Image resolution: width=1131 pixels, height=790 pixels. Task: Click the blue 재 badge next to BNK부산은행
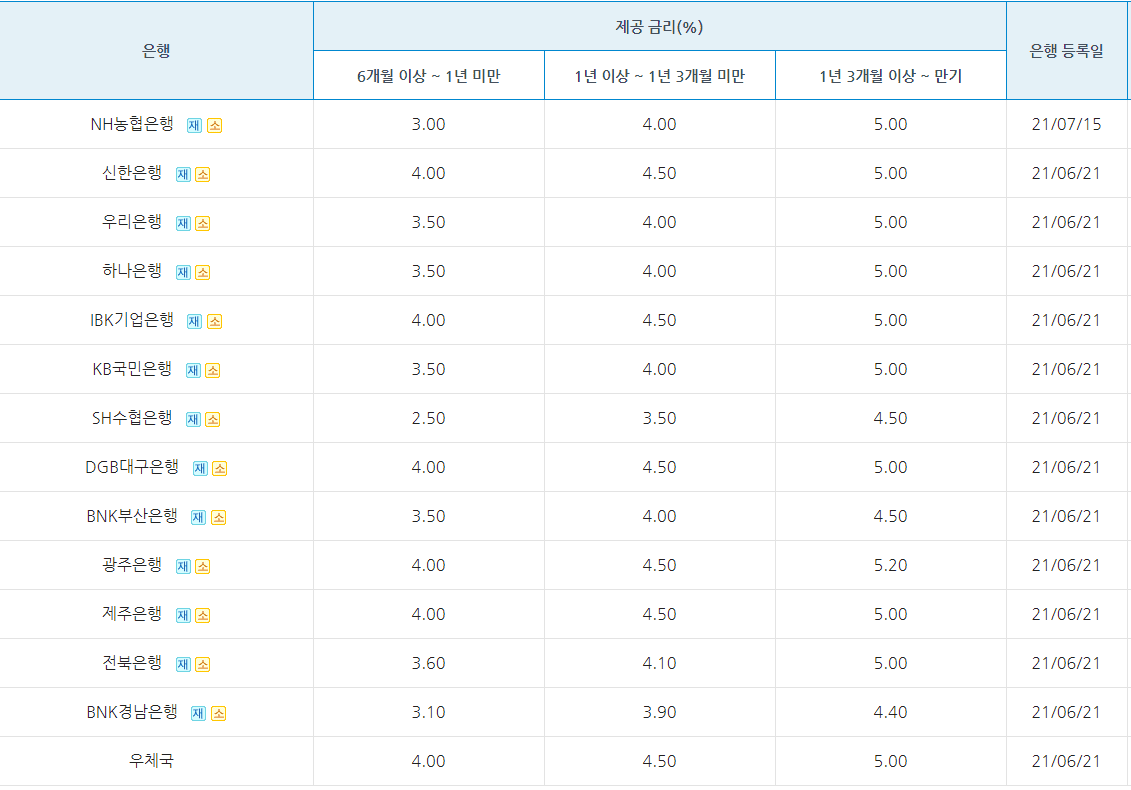tap(198, 518)
